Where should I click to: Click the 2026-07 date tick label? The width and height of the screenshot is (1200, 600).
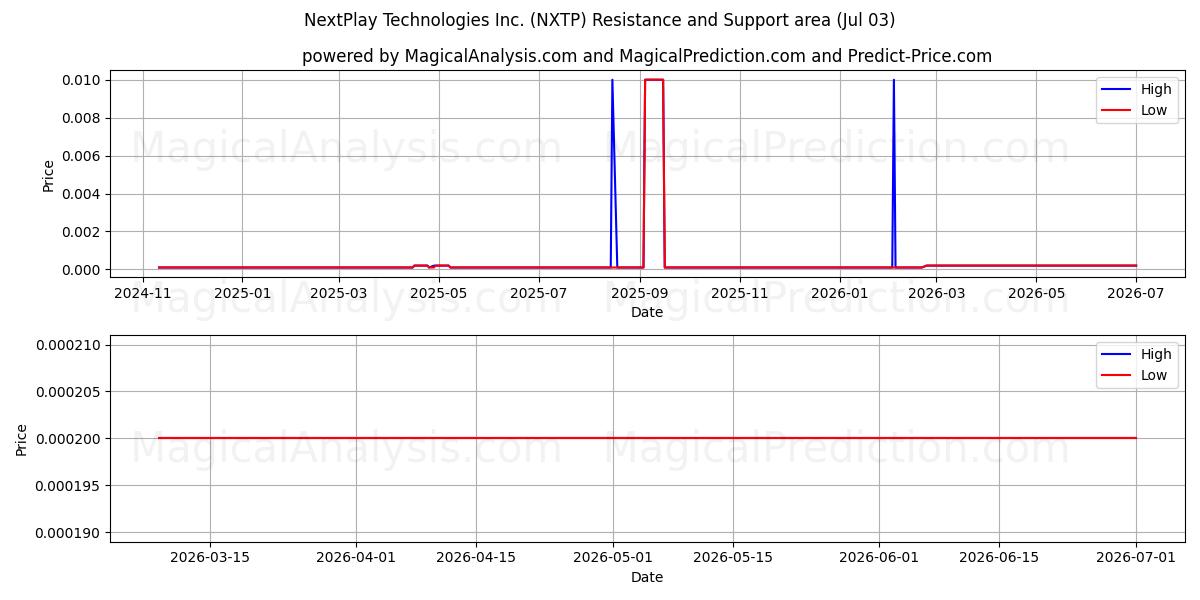1136,293
